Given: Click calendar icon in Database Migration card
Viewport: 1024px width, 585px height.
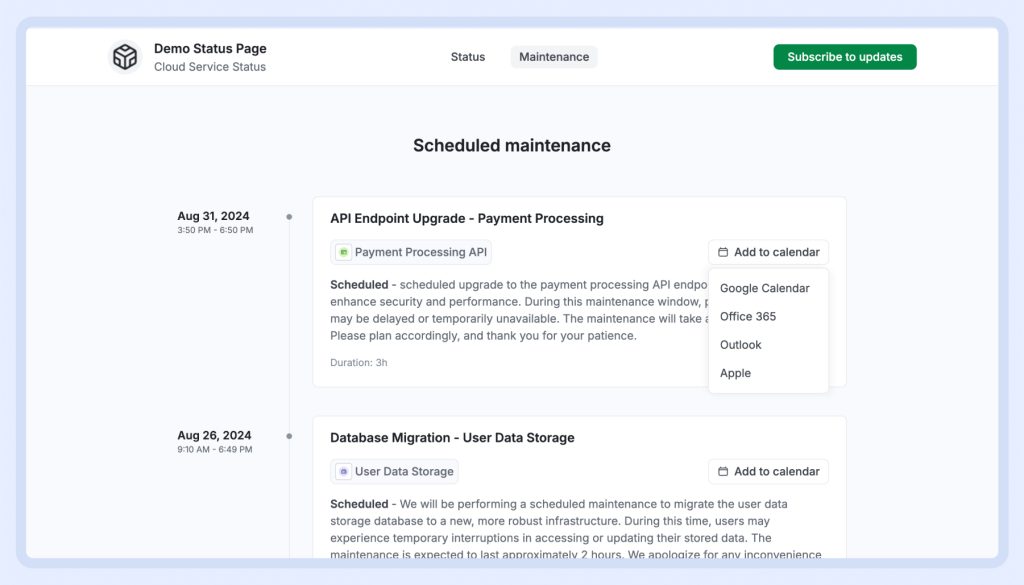Looking at the screenshot, I should point(723,472).
